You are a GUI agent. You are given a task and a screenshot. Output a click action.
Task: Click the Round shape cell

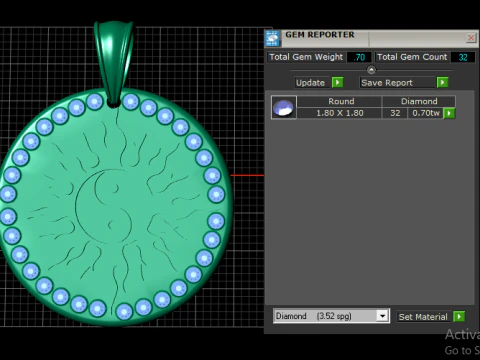339,101
